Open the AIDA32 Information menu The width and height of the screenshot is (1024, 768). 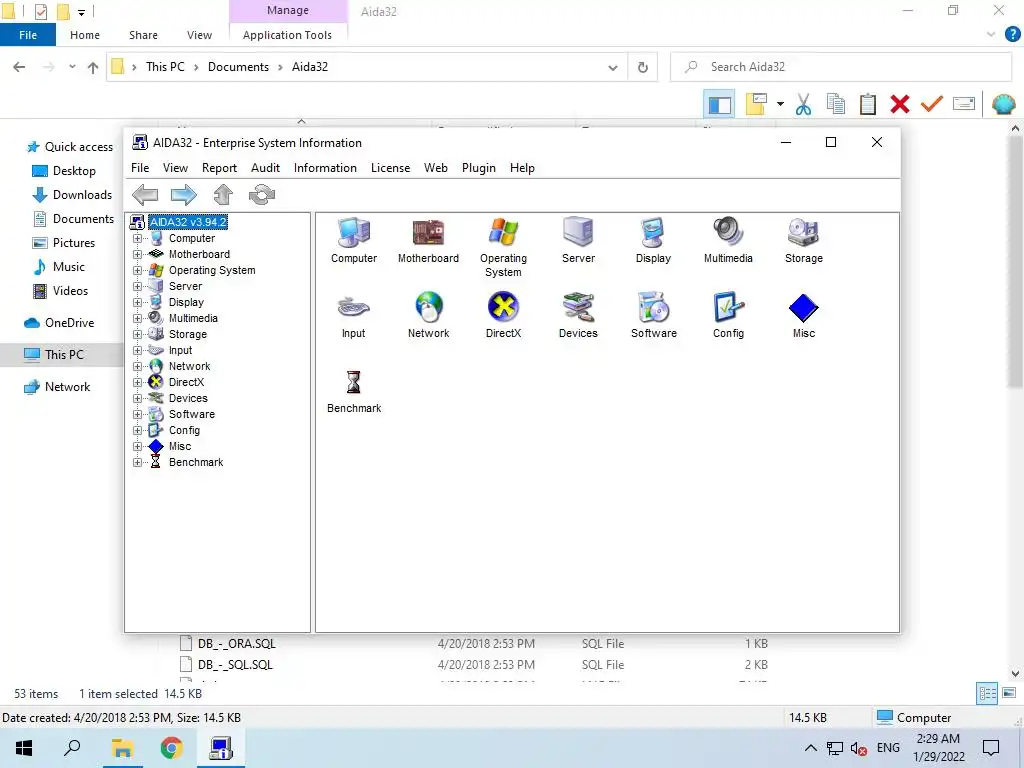click(325, 168)
